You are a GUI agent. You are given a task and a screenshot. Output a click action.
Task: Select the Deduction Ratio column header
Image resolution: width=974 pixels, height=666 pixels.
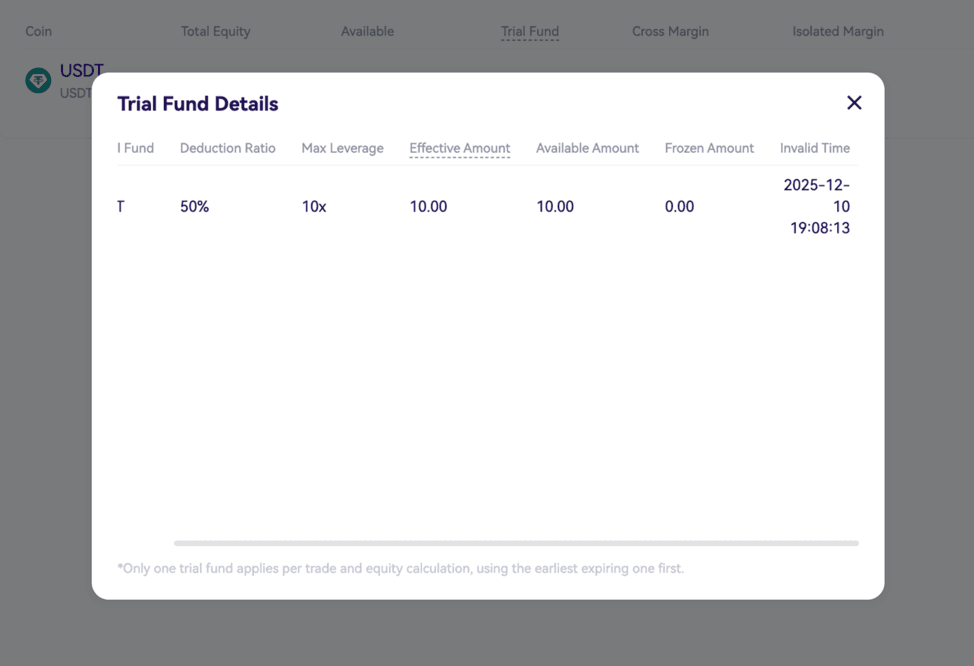(x=227, y=148)
